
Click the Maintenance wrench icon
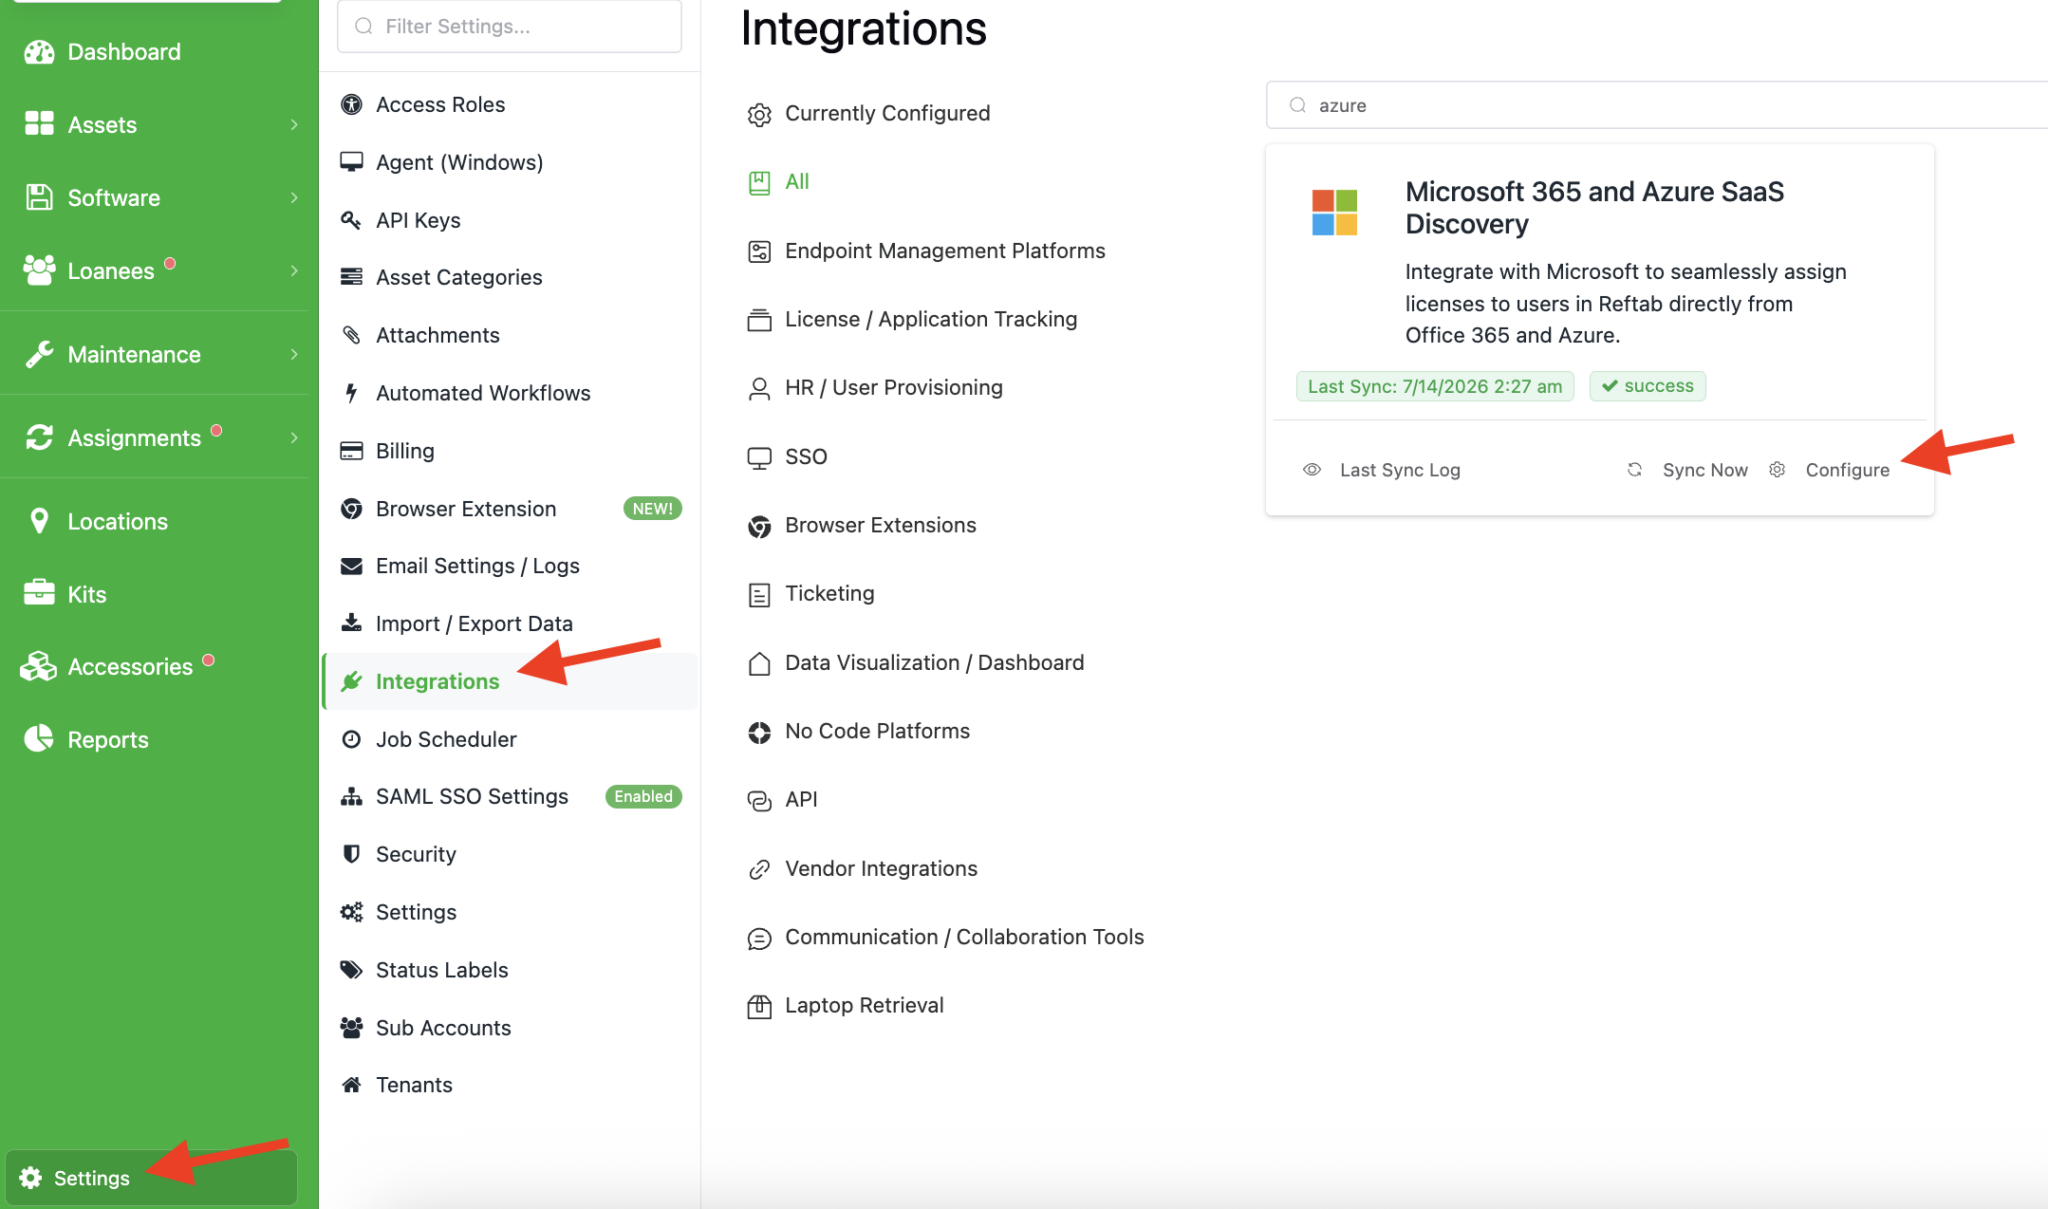39,354
